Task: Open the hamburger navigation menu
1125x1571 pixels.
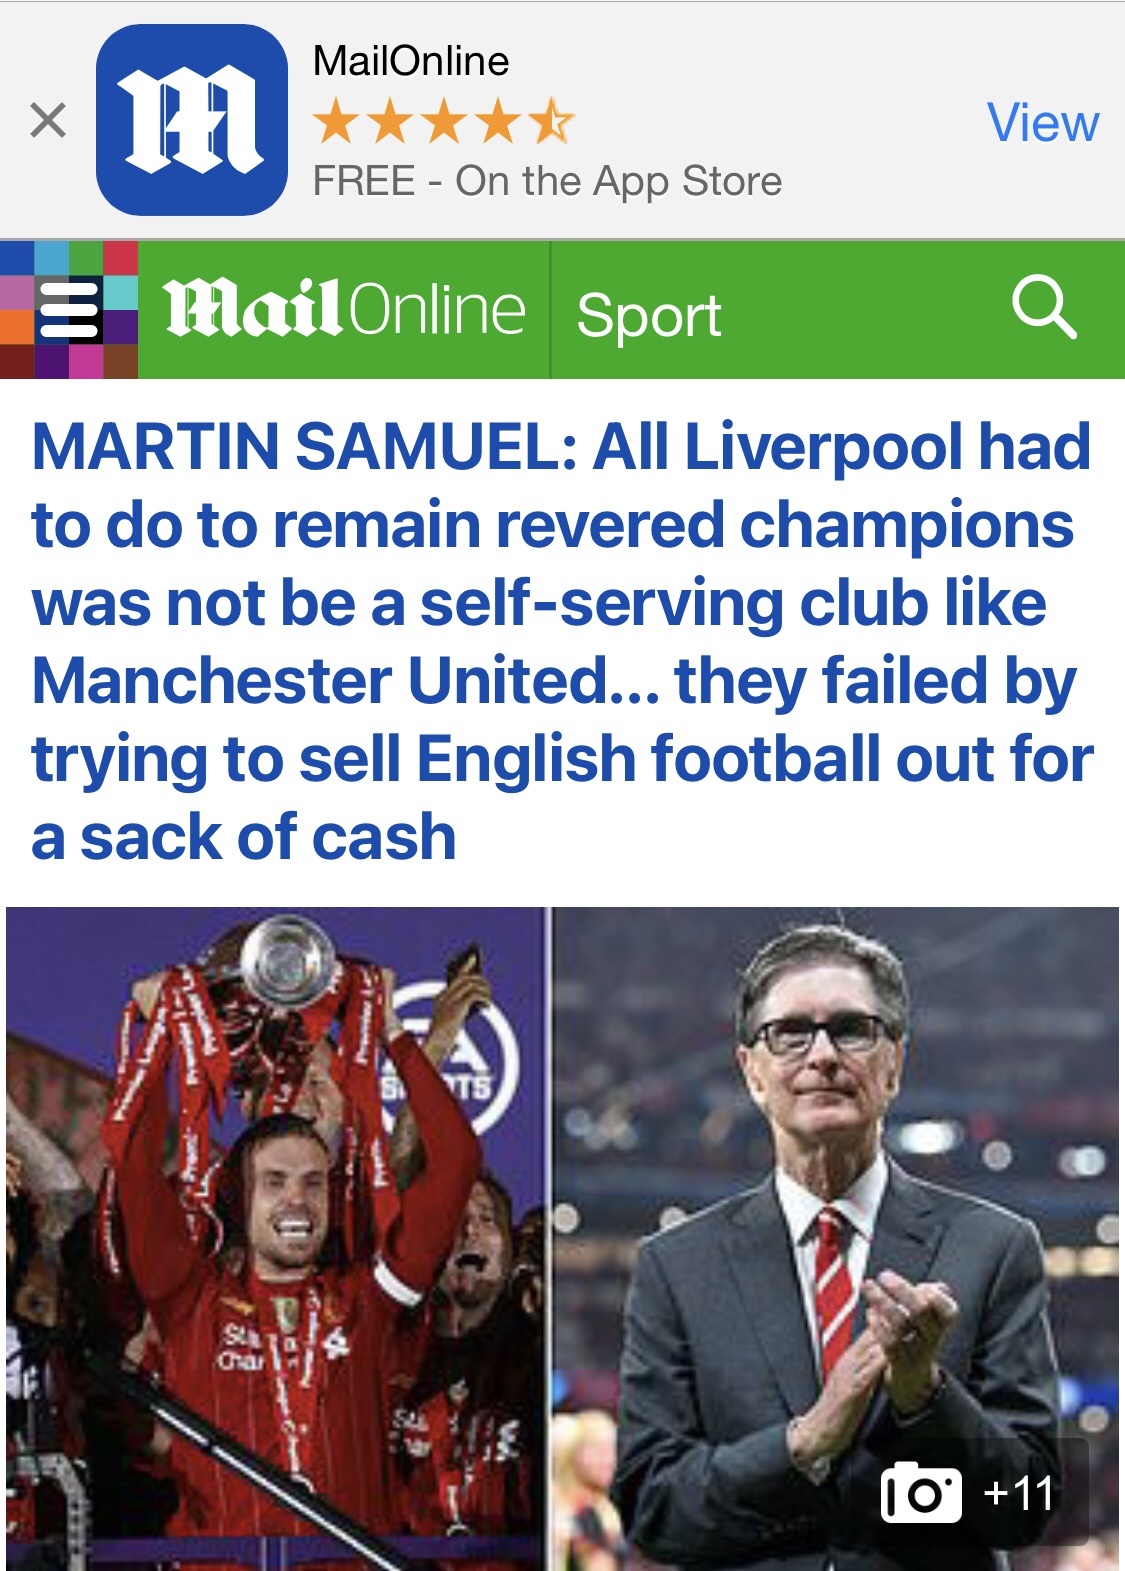Action: 69,311
